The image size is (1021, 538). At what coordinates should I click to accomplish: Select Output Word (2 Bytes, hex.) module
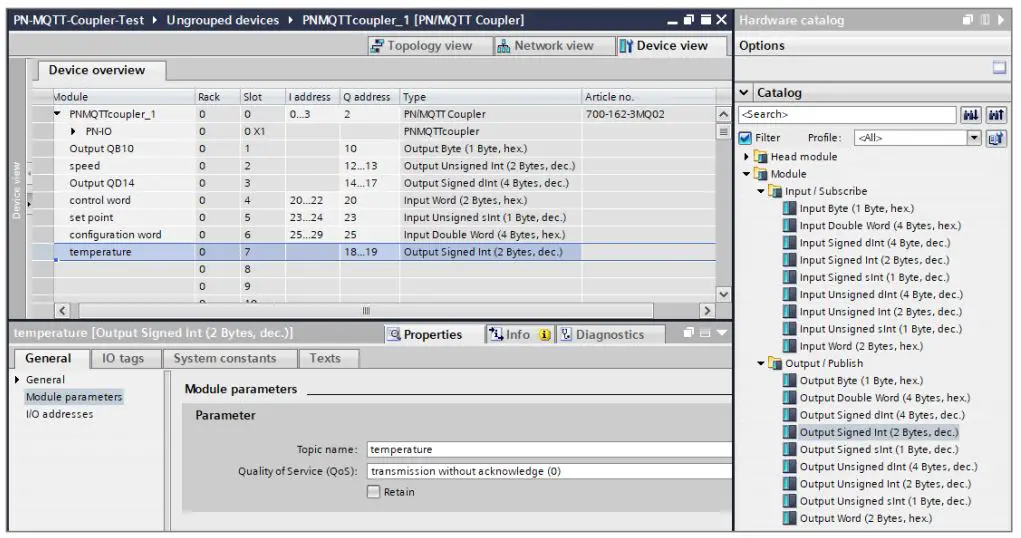click(865, 518)
